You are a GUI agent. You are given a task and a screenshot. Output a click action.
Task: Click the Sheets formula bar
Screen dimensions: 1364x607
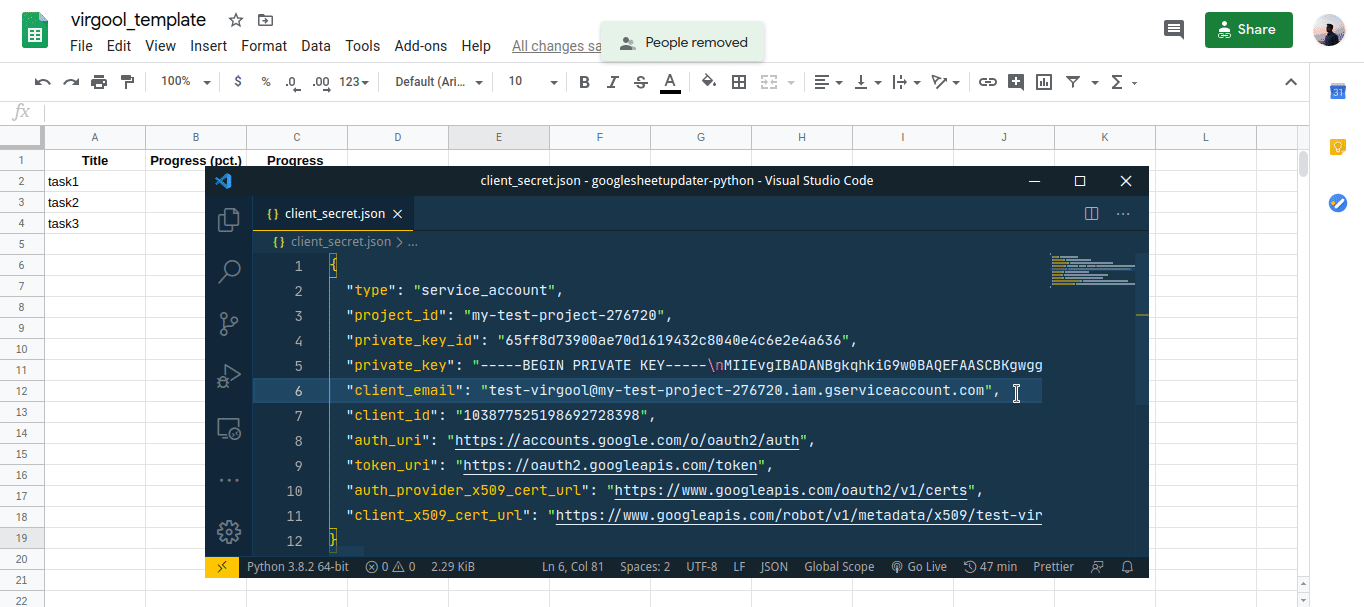676,113
